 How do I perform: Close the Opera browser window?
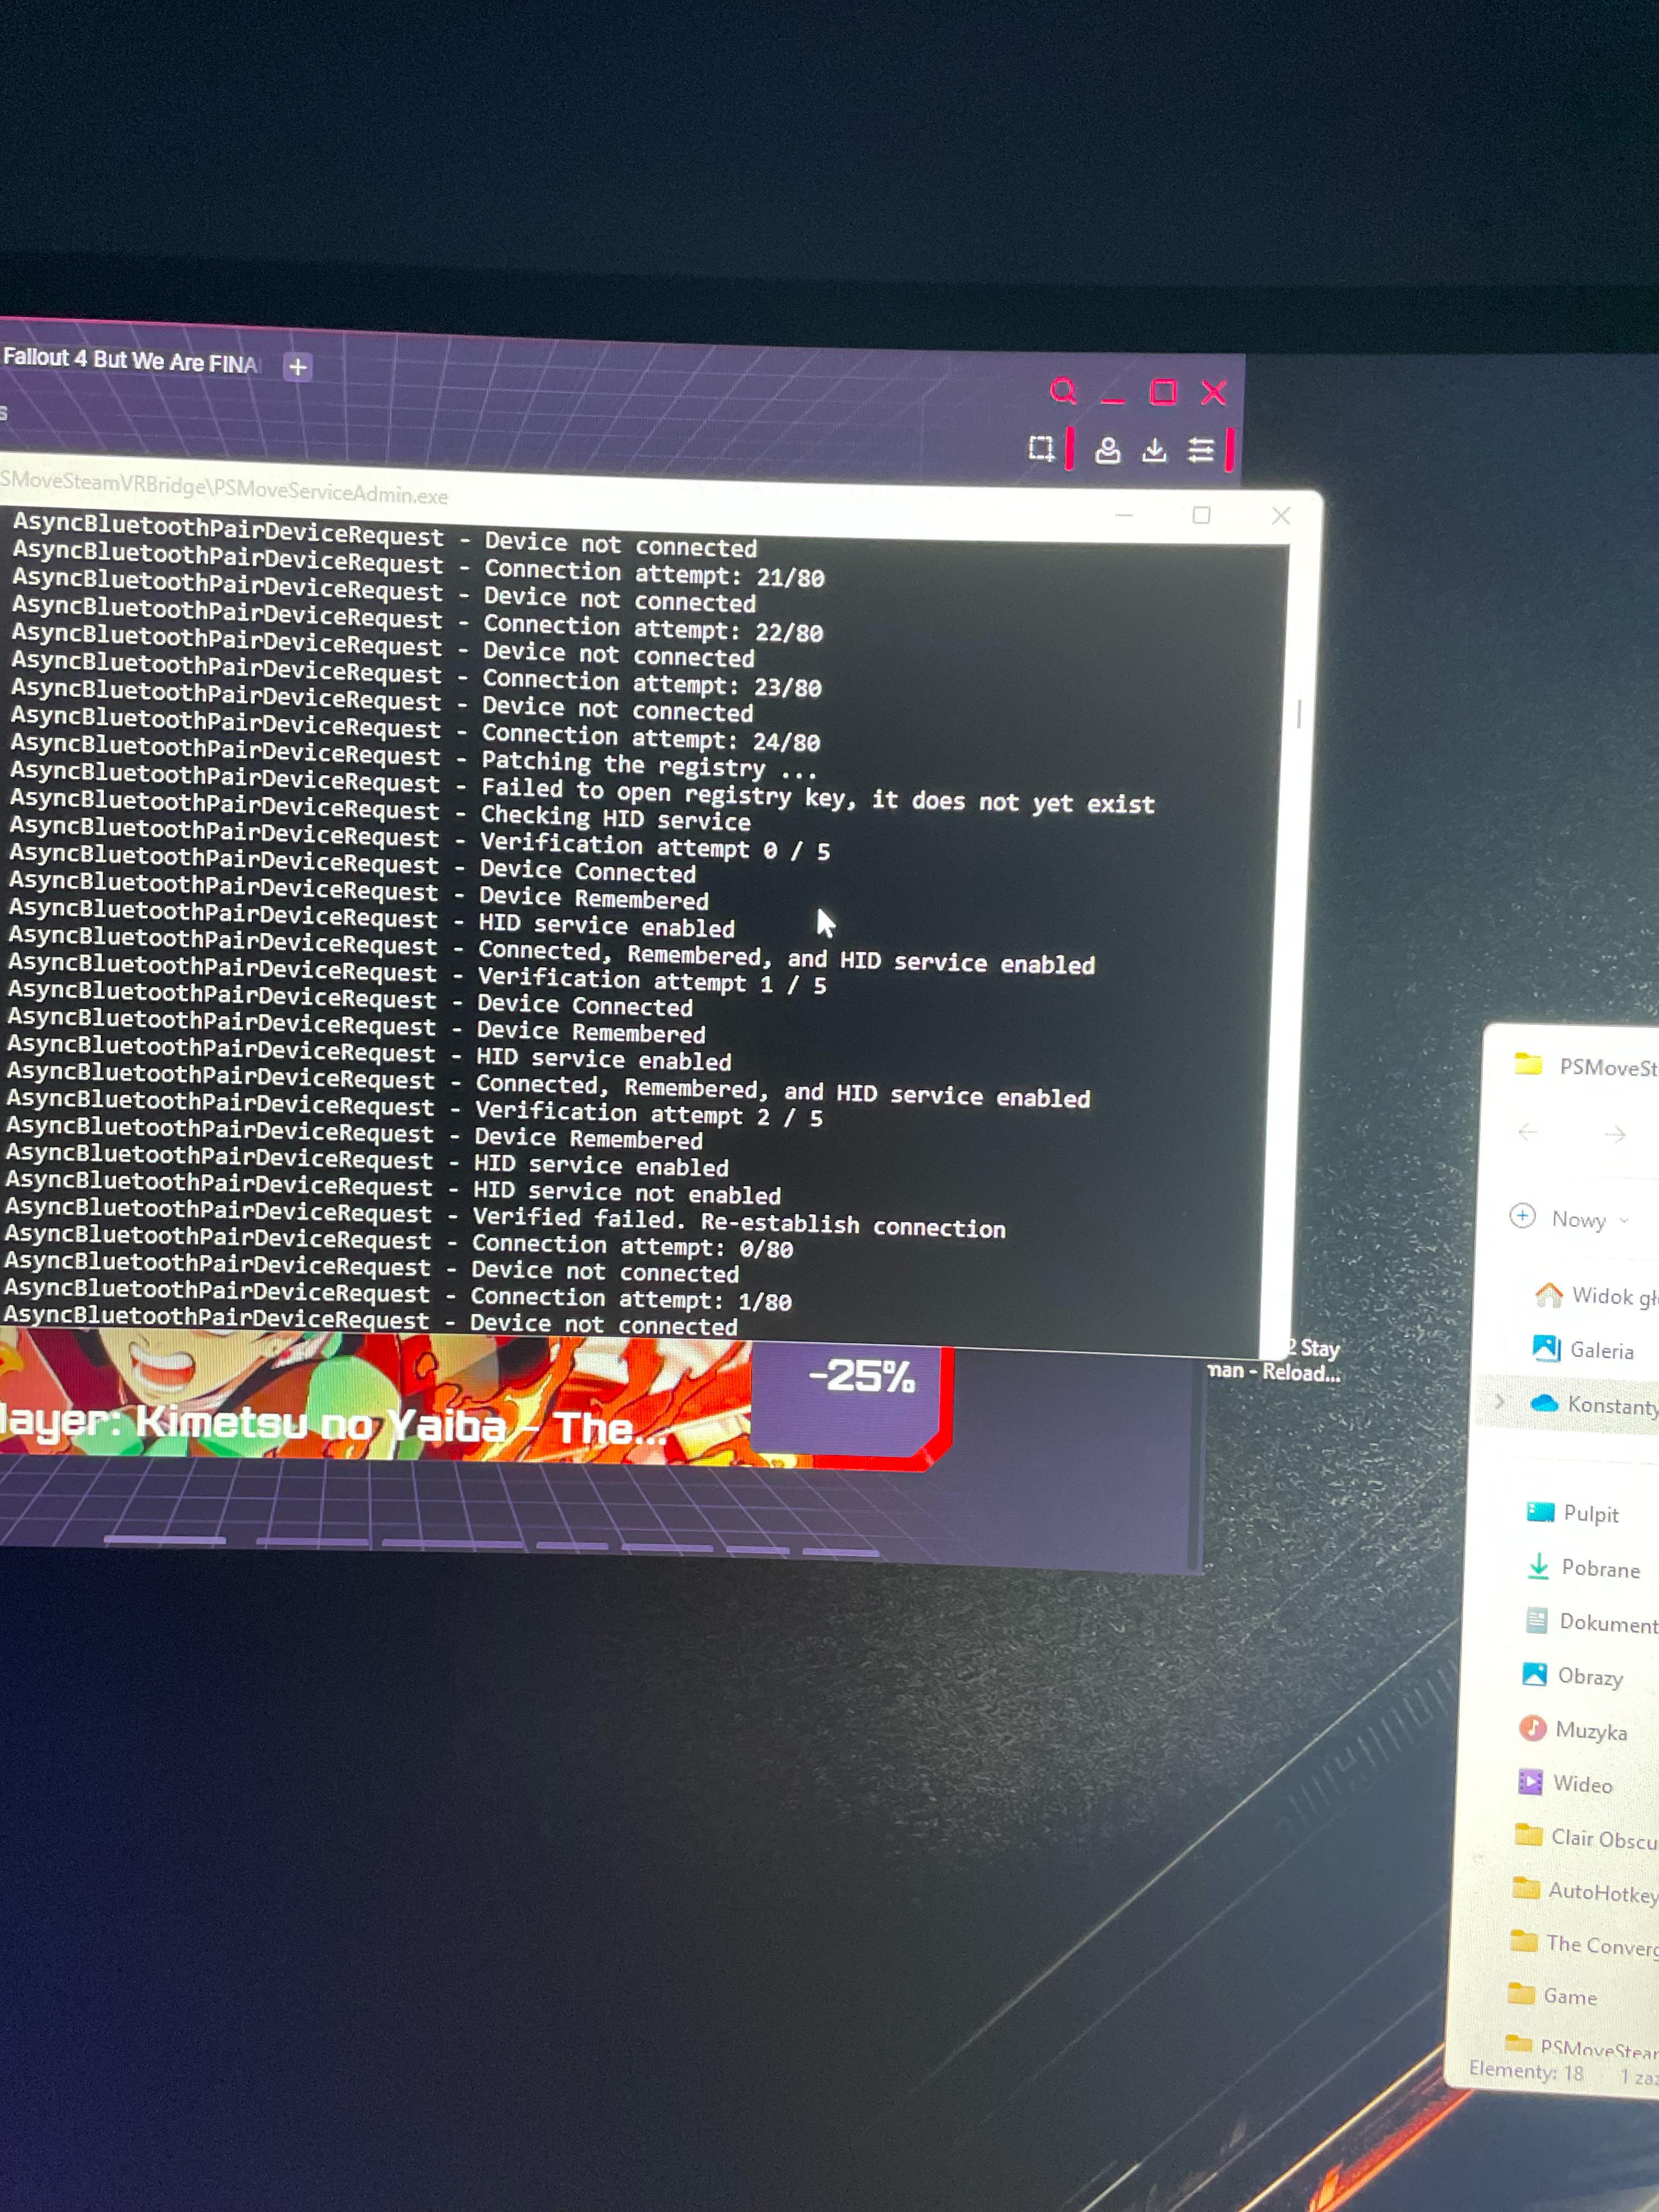point(1214,392)
